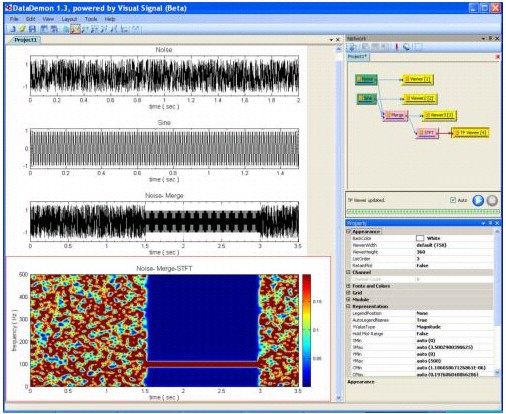Switch to the Project1 document tab
506x414 pixels.
(x=25, y=40)
